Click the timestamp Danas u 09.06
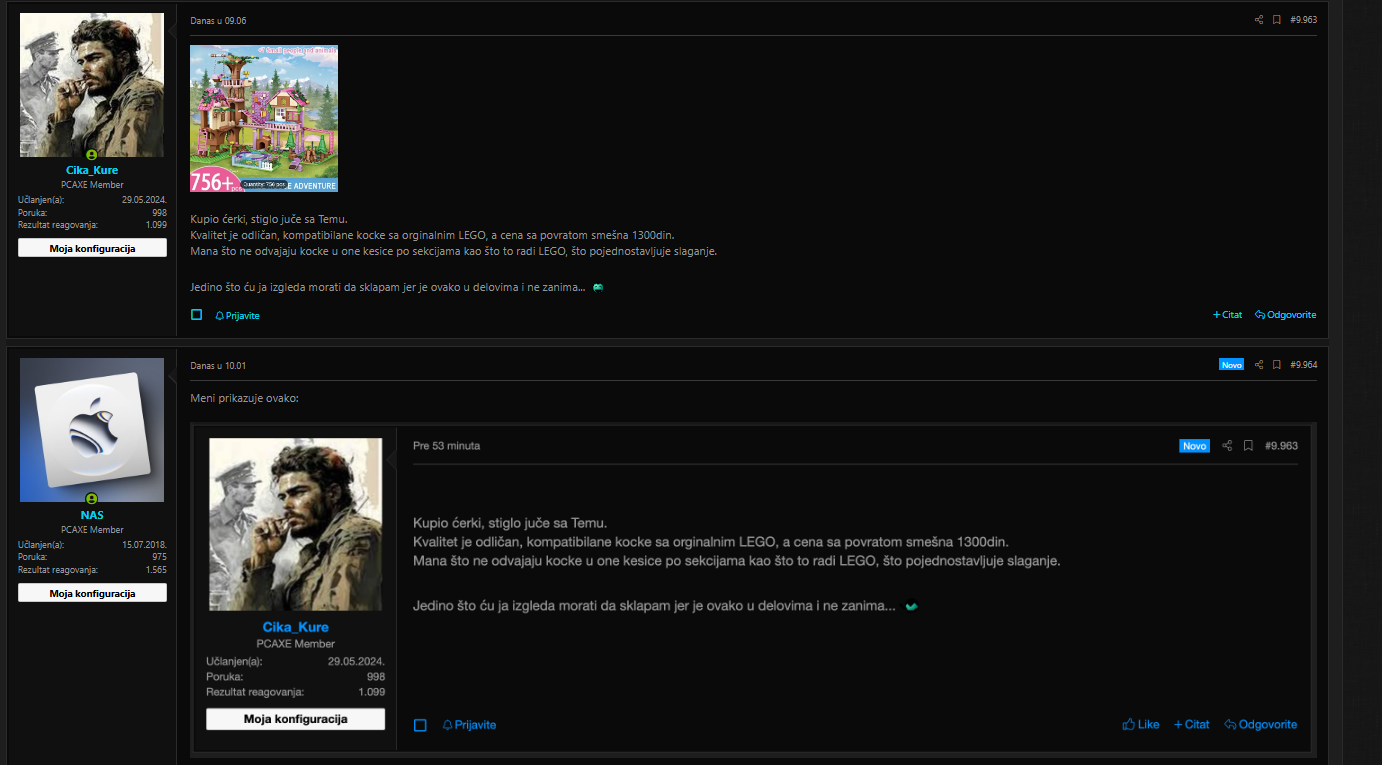The height and width of the screenshot is (765, 1382). click(x=218, y=21)
